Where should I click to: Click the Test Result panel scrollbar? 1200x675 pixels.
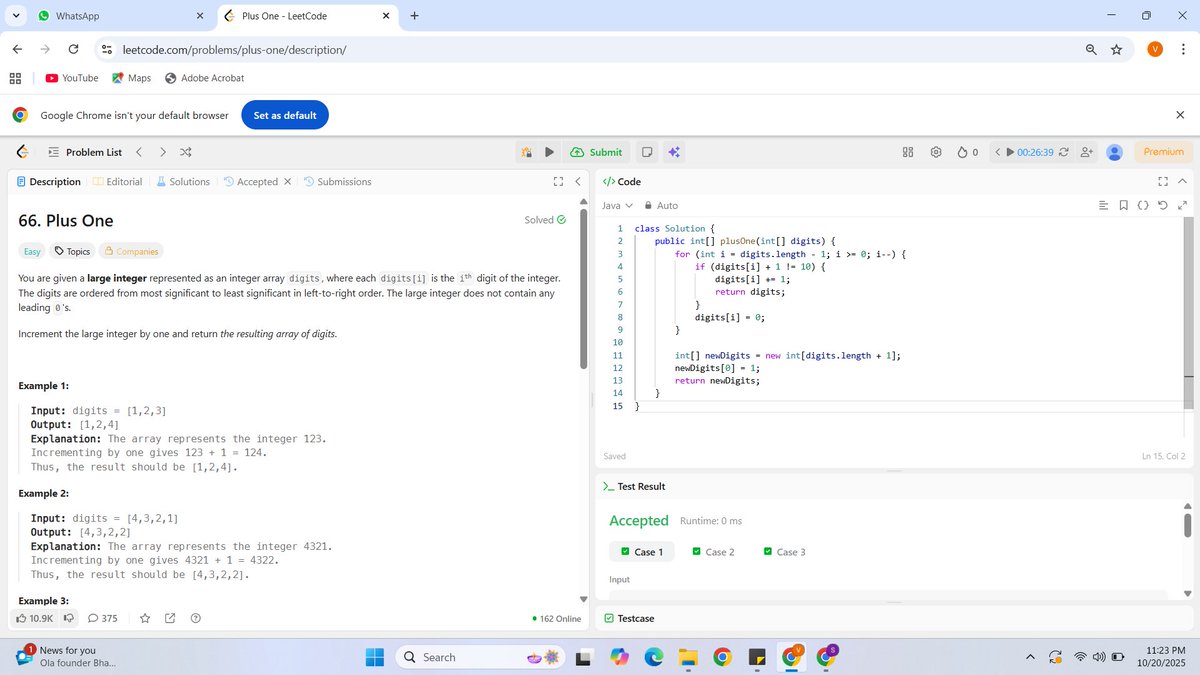[1188, 524]
